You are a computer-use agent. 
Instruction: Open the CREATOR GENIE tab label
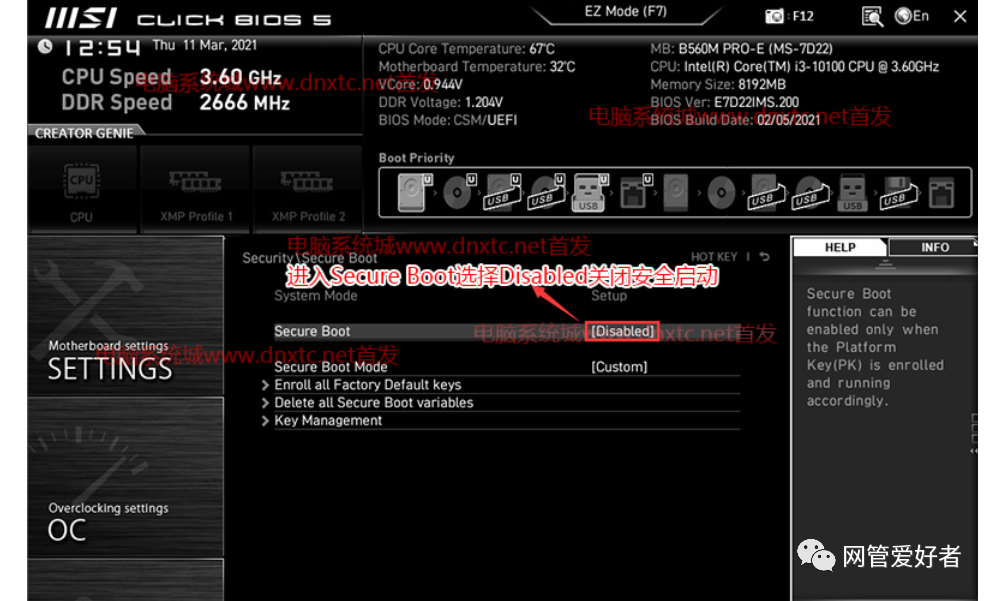[x=84, y=133]
